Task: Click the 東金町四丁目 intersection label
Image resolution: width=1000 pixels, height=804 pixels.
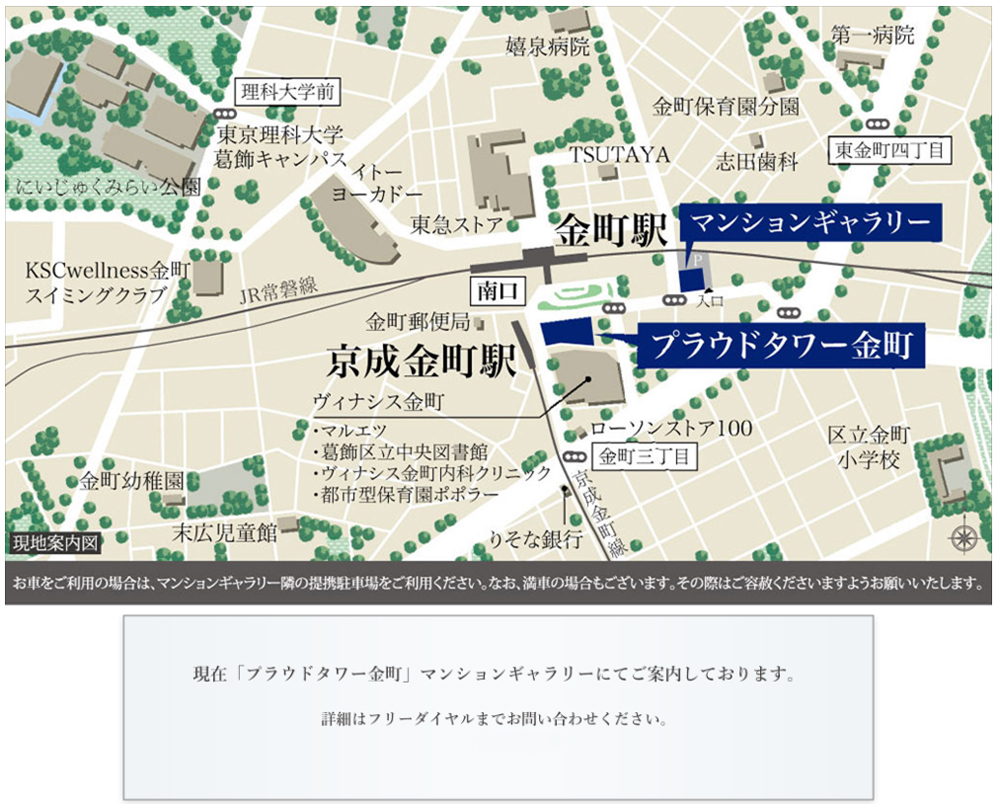Action: 891,151
